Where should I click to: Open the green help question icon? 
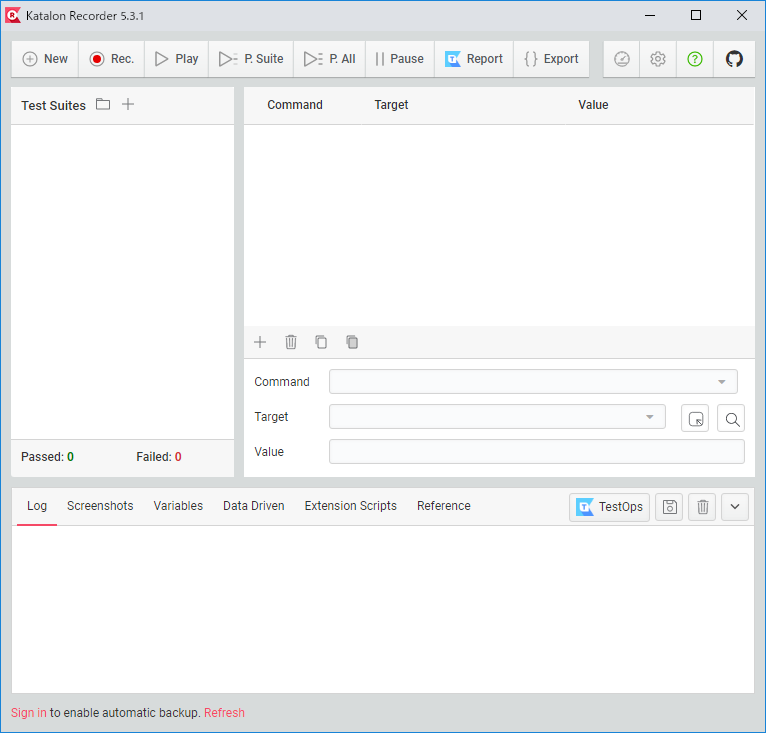coord(695,59)
